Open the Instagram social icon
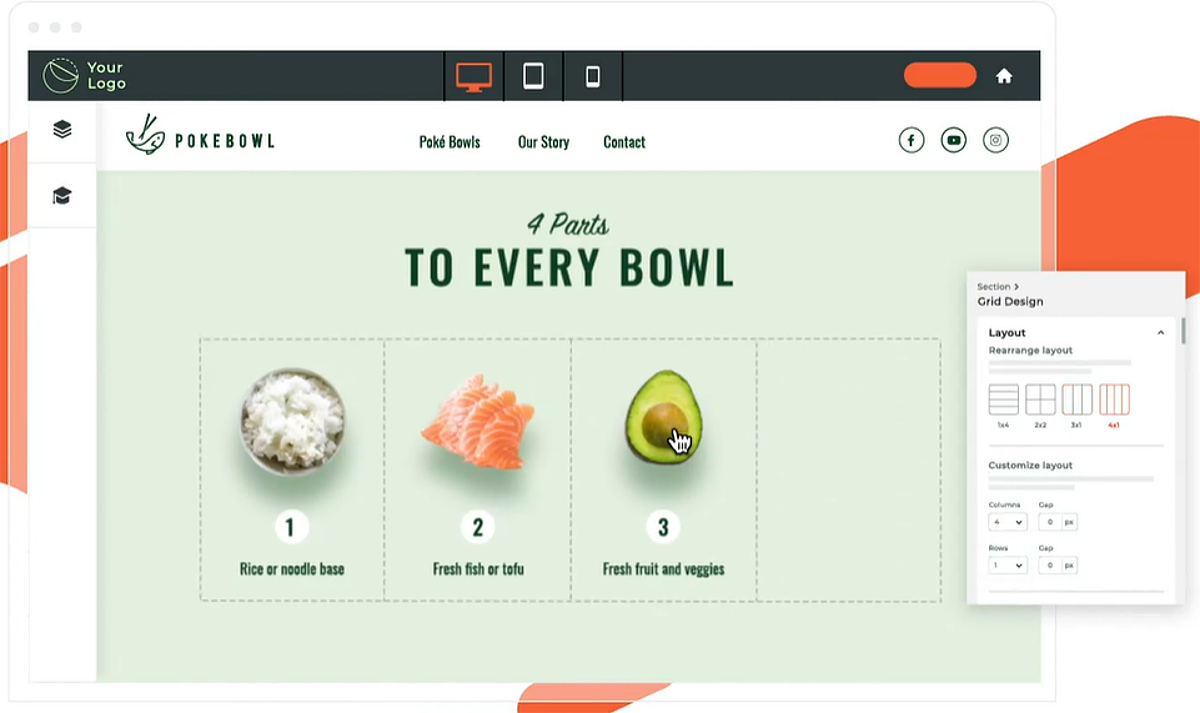The width and height of the screenshot is (1200, 713). (x=996, y=140)
